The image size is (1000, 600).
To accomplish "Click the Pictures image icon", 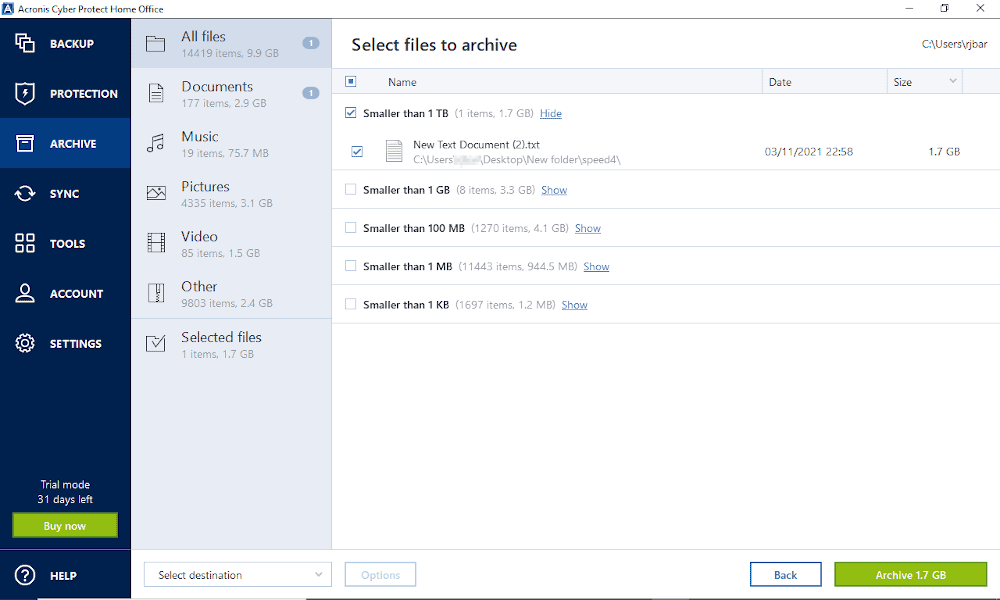I will 156,193.
